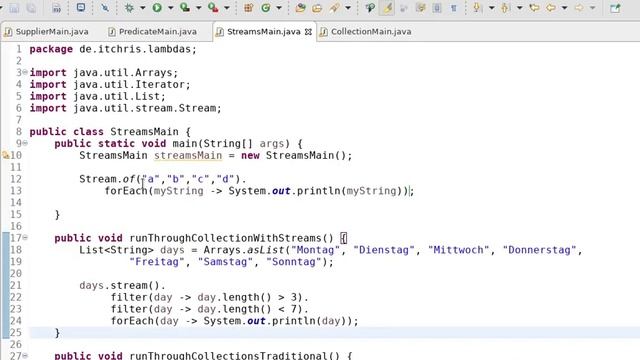Screen dimensions: 640x360
Task: Click the quick-fix warning marker on line 10
Action: (x=6, y=155)
